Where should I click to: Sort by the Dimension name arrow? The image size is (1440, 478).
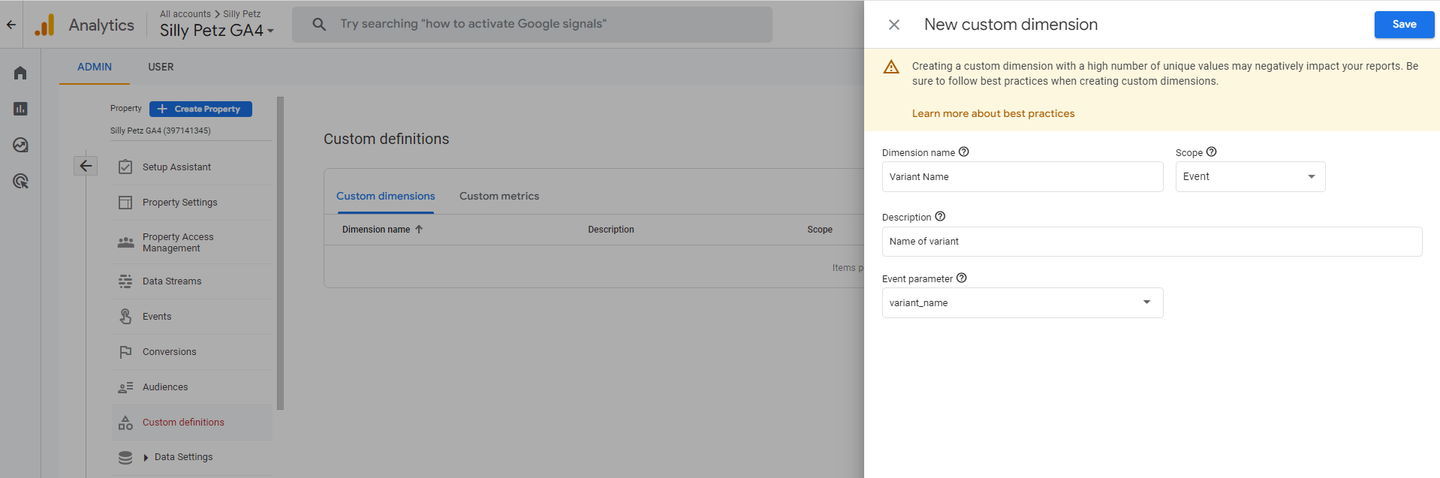point(419,229)
